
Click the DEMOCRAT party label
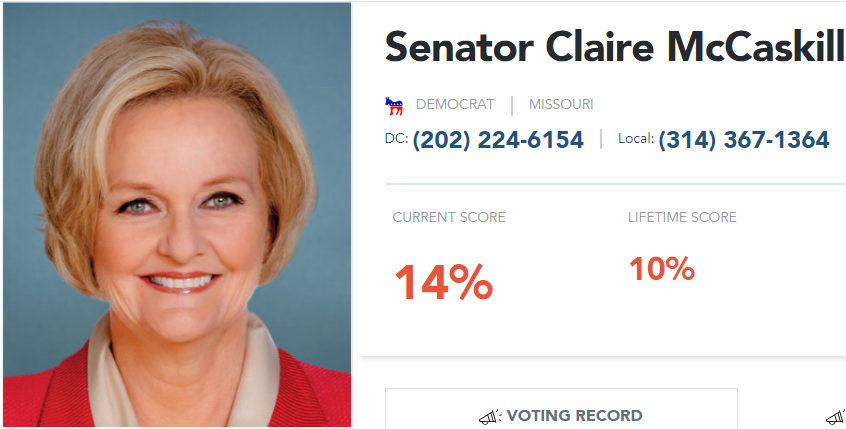pos(455,104)
